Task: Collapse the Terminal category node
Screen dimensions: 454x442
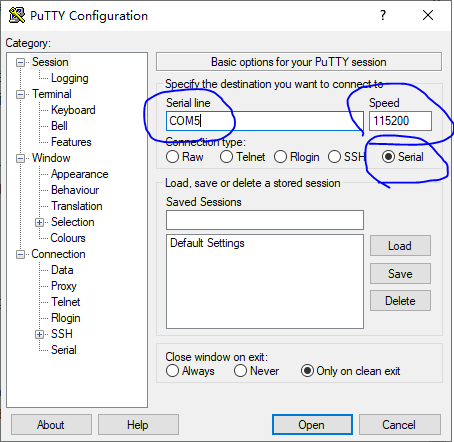Action: tap(20, 94)
